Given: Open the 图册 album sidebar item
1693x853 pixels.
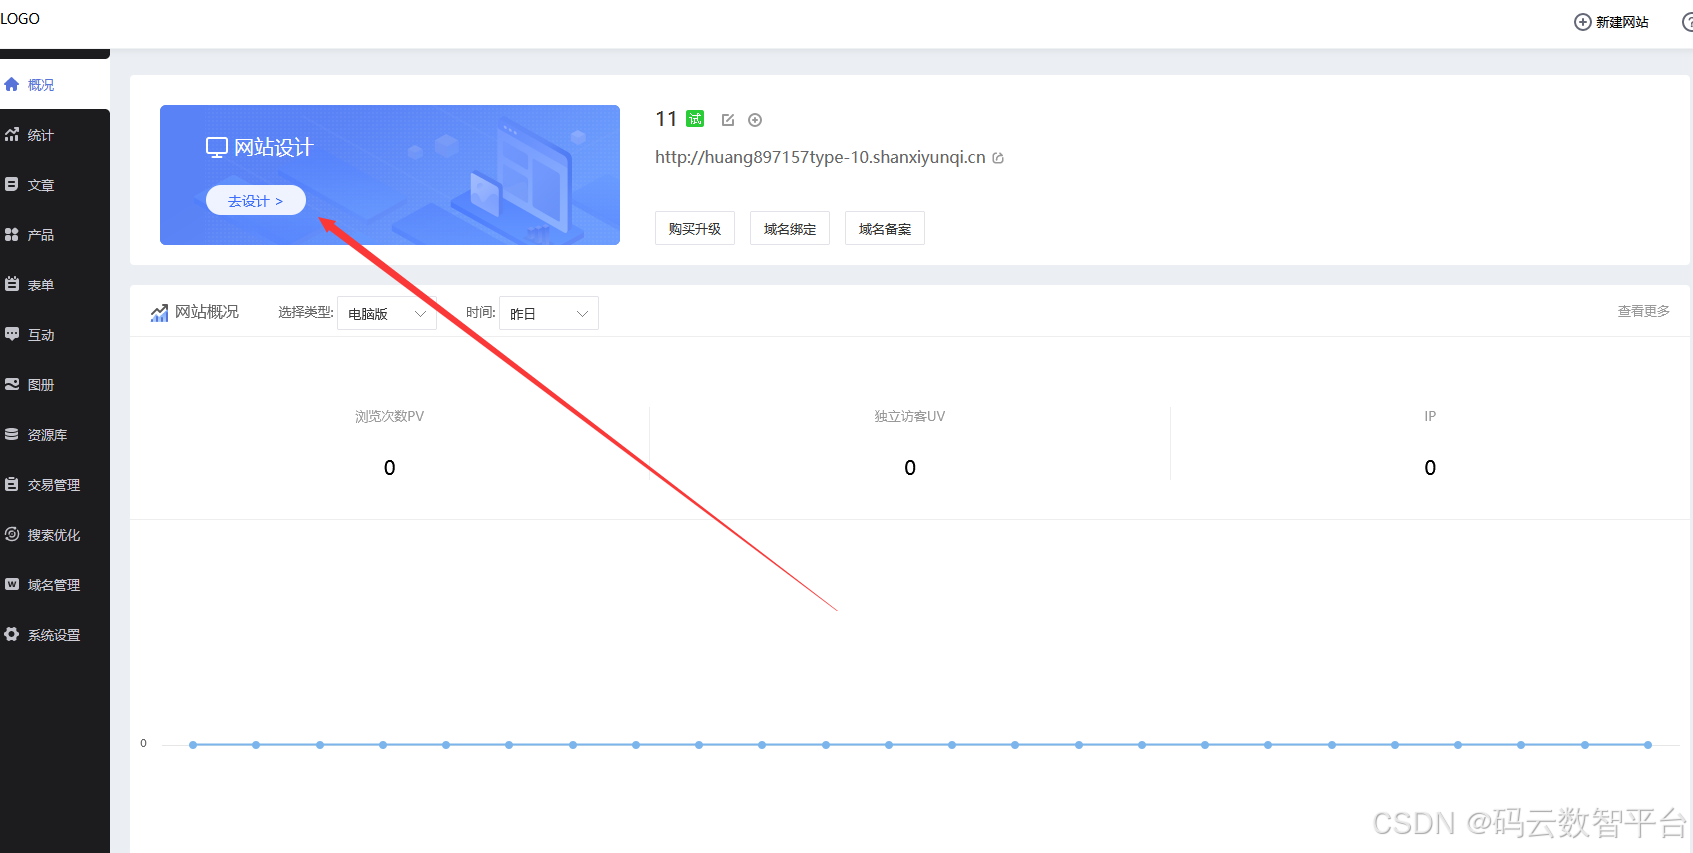Looking at the screenshot, I should (x=53, y=385).
